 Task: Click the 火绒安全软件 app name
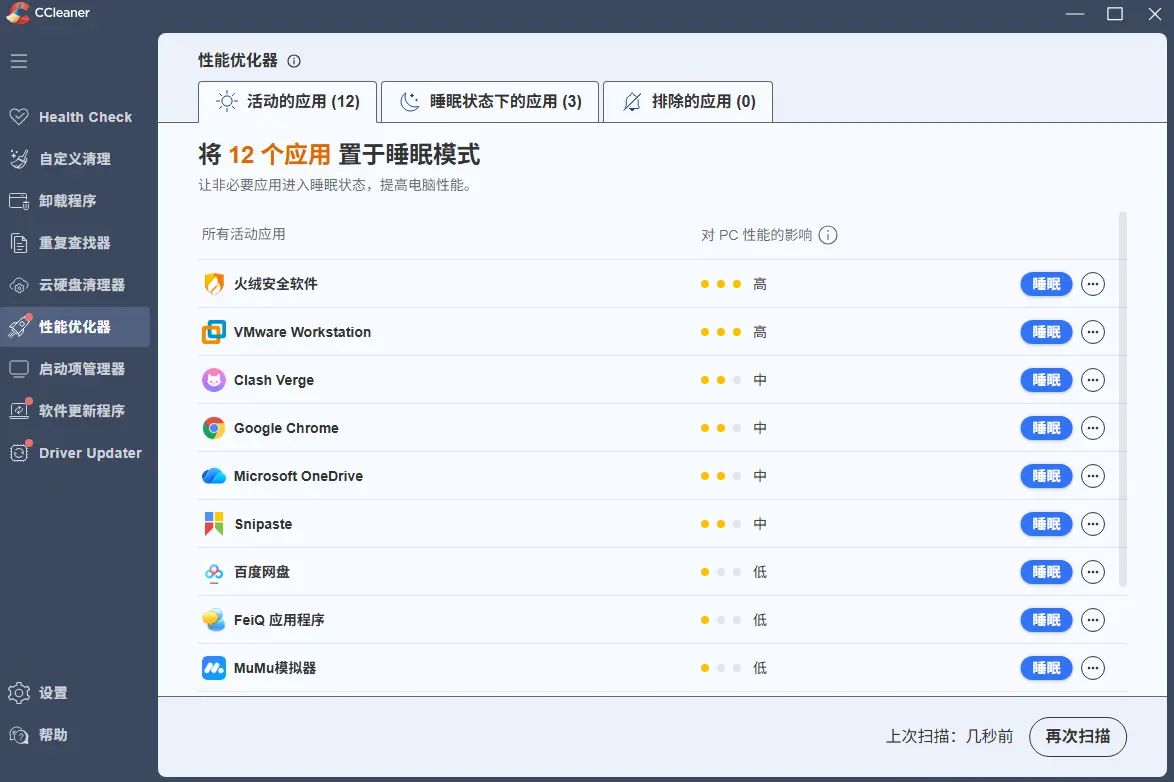[276, 284]
